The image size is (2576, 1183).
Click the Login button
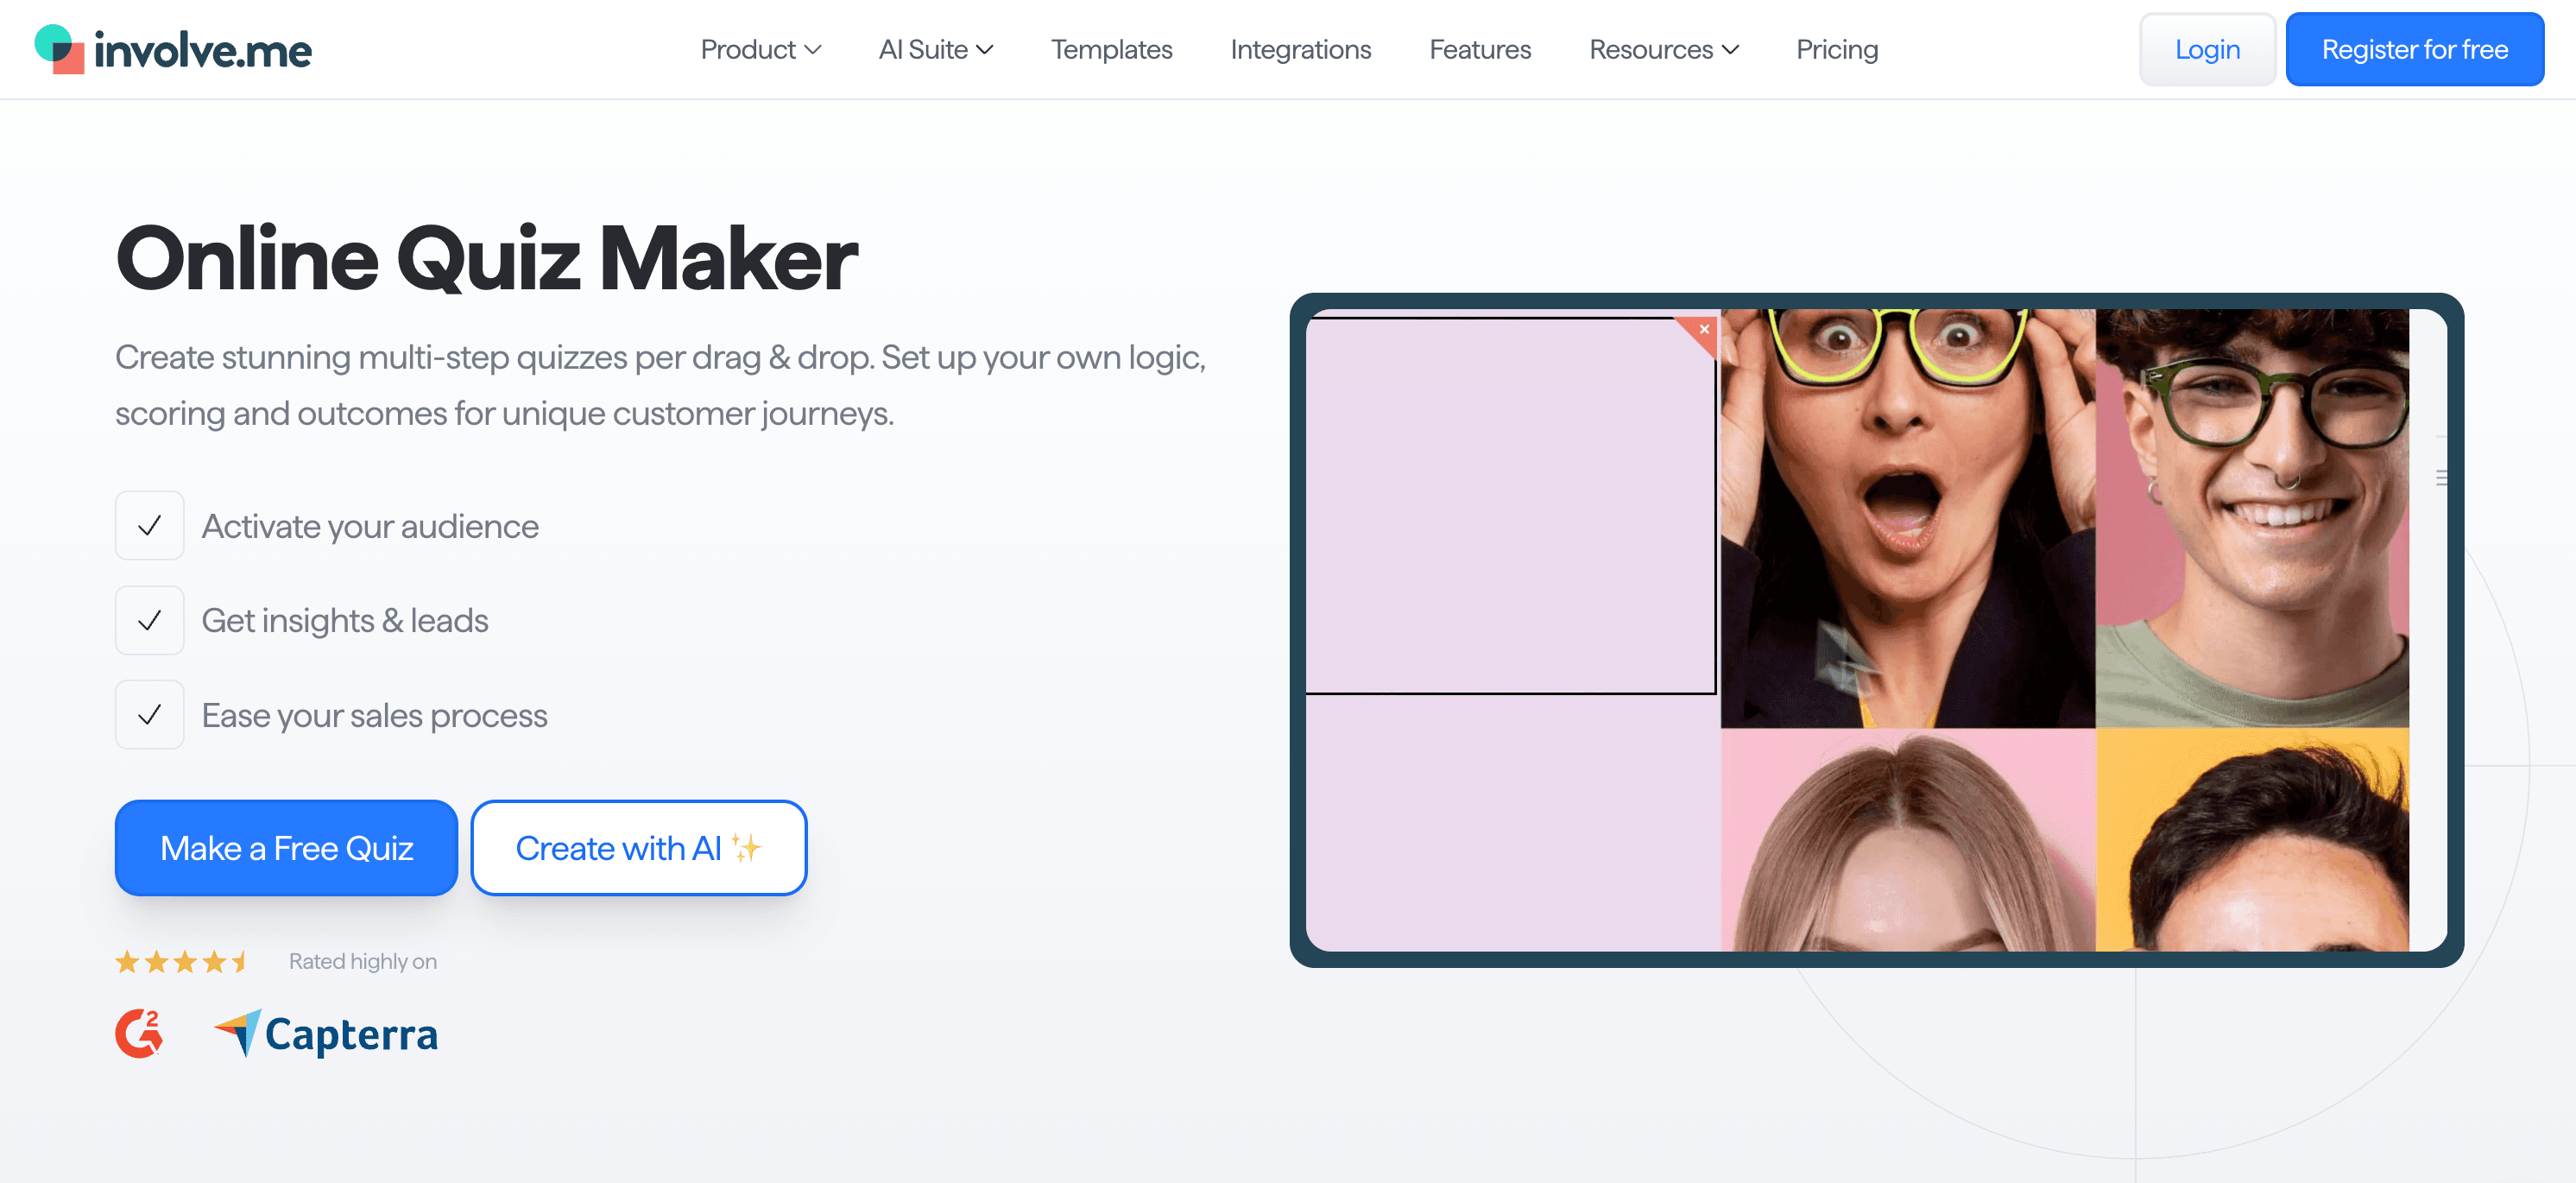pyautogui.click(x=2207, y=49)
